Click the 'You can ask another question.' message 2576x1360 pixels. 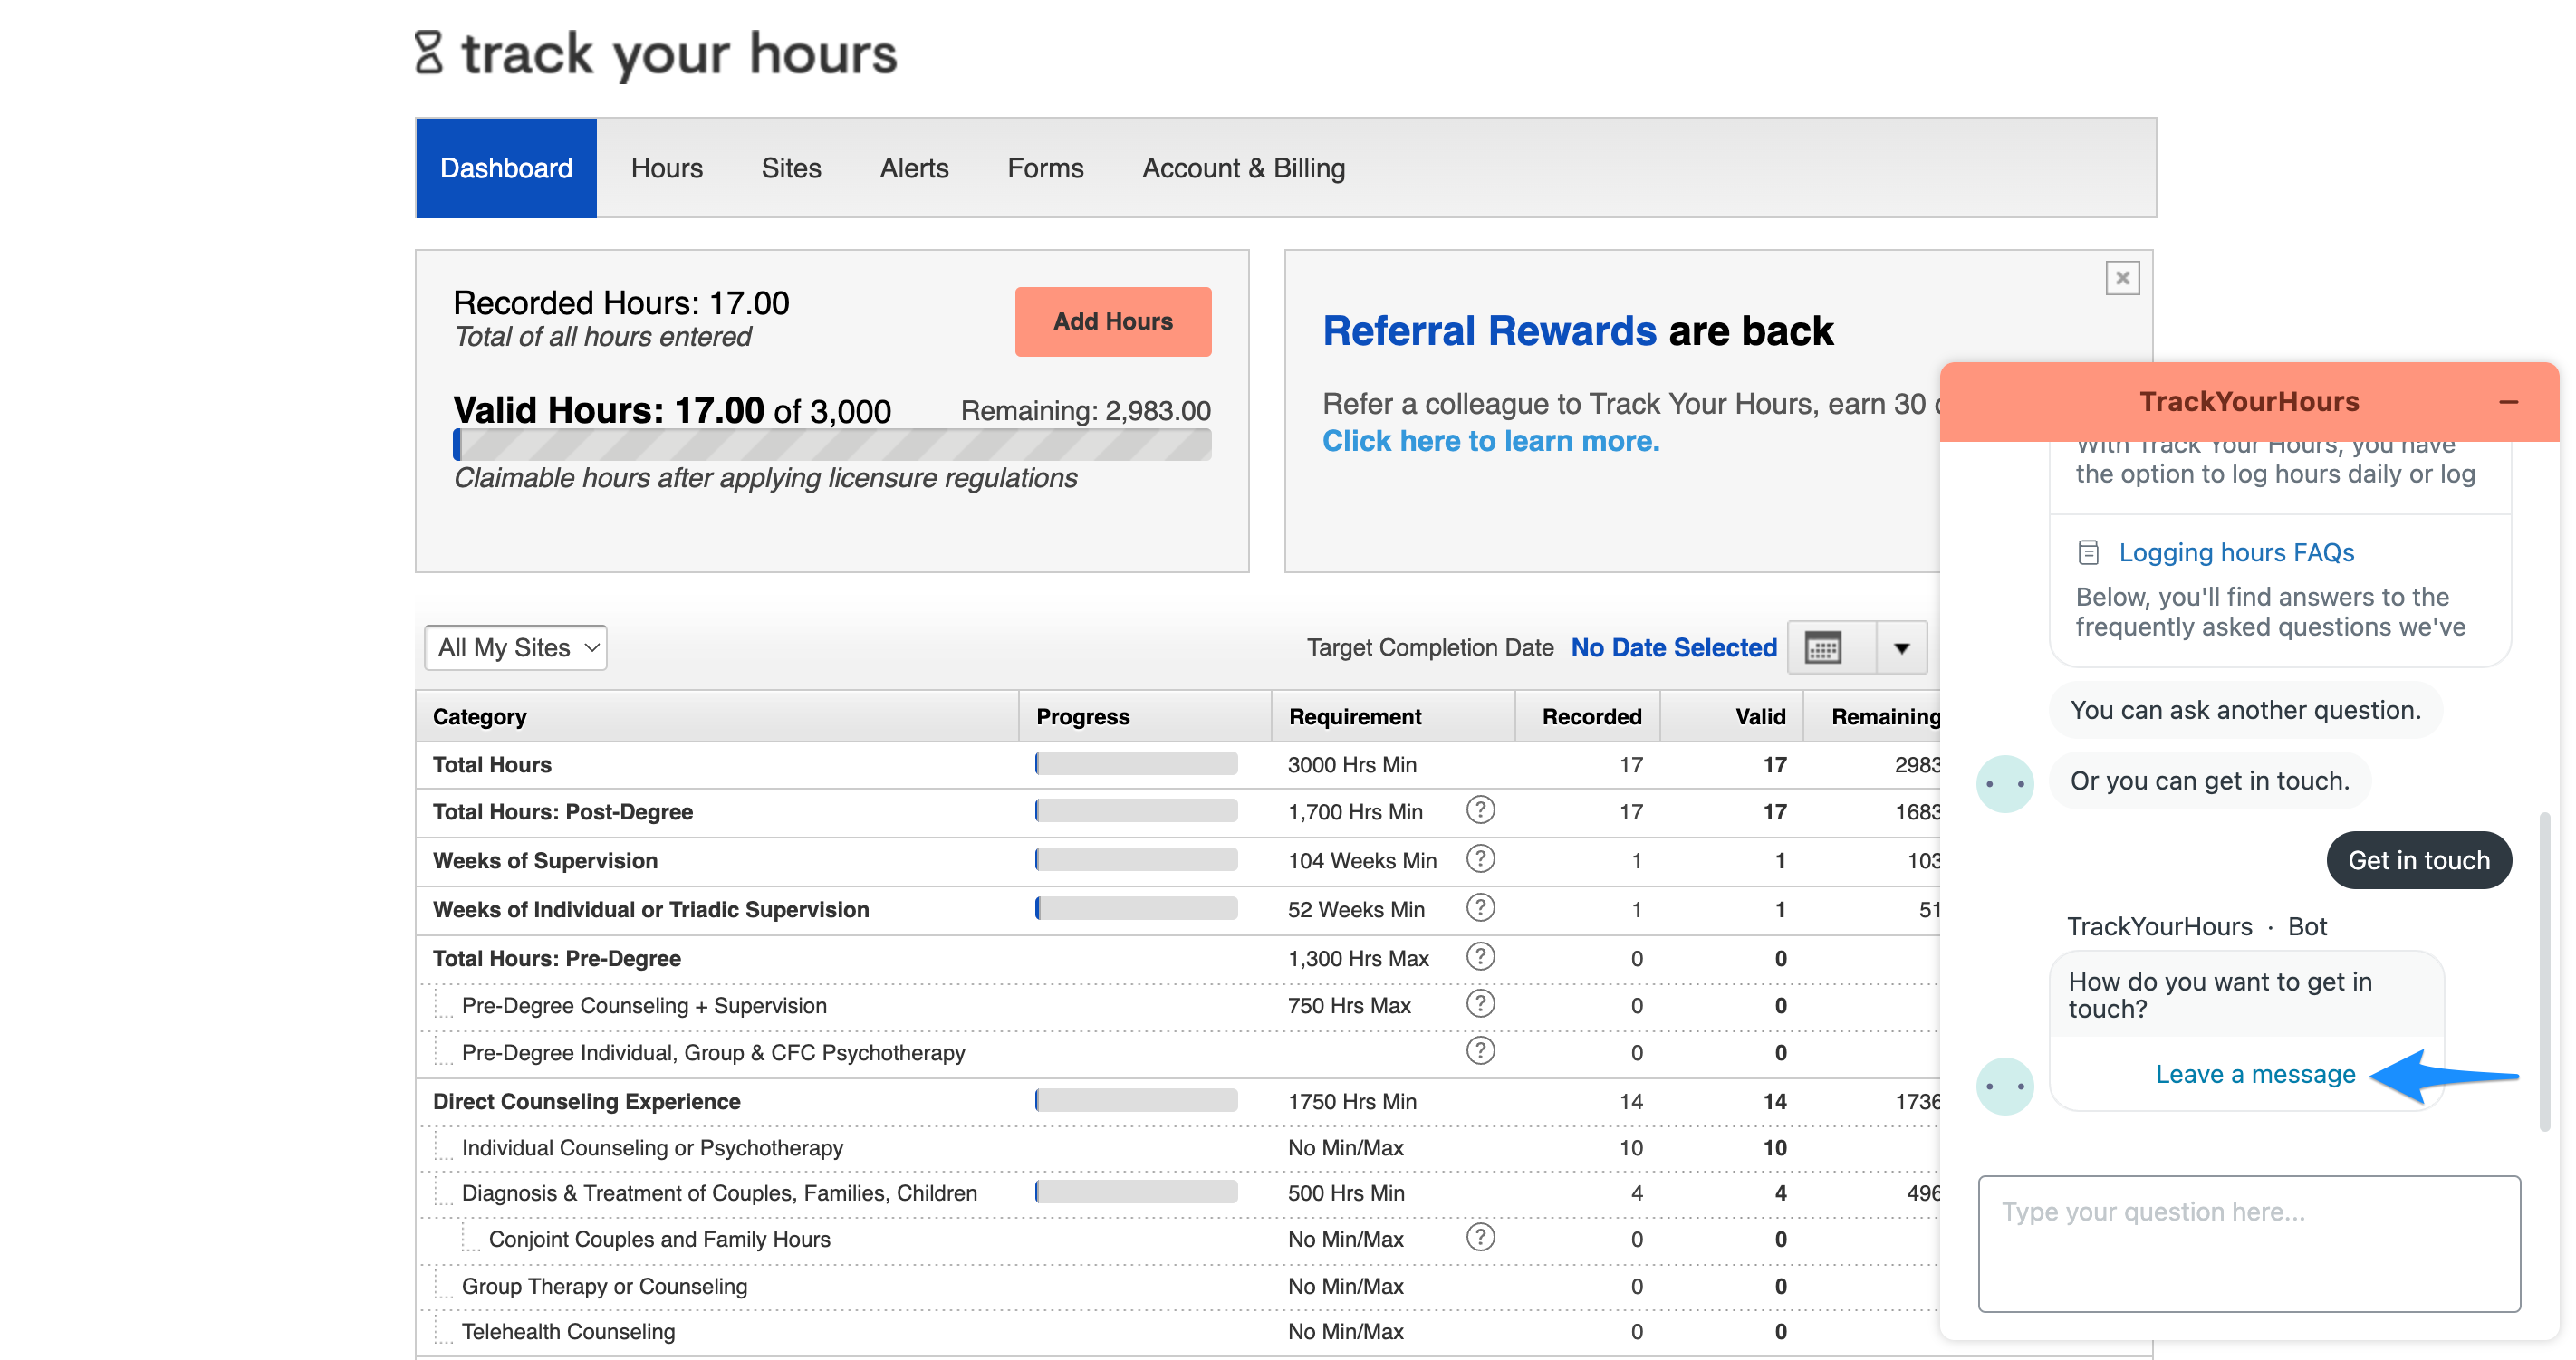coord(2245,710)
